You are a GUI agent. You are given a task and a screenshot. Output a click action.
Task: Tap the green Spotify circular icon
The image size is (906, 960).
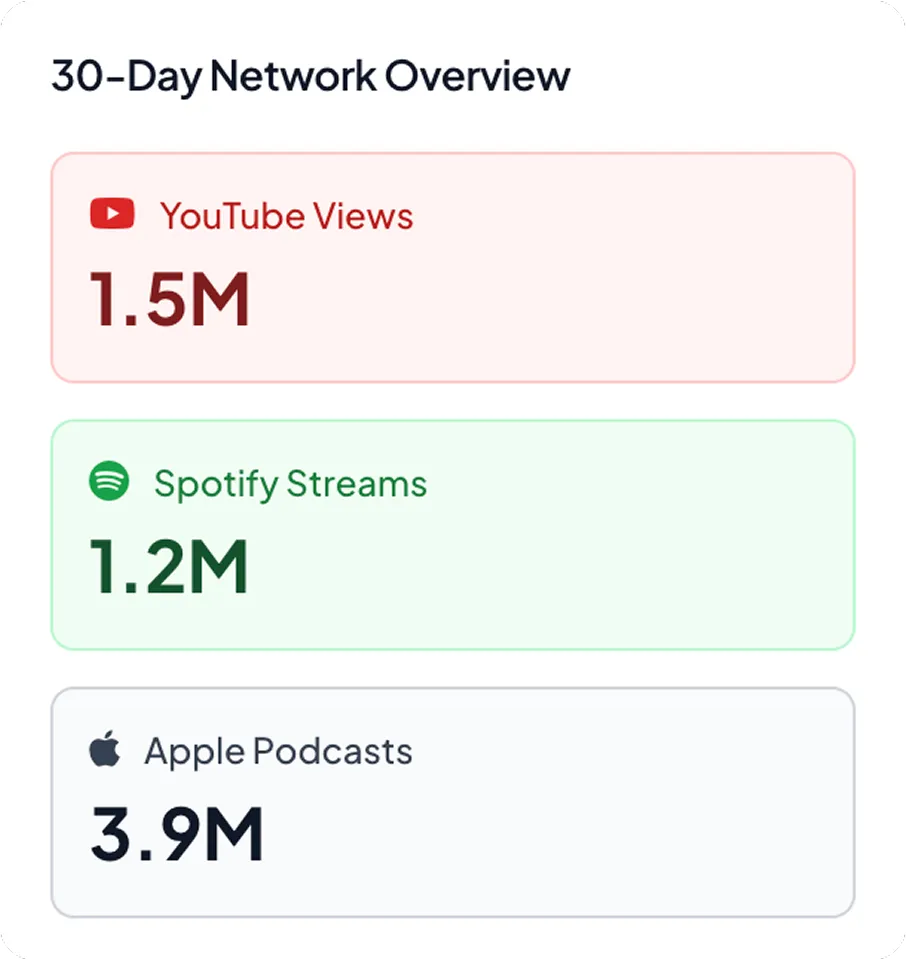(109, 481)
